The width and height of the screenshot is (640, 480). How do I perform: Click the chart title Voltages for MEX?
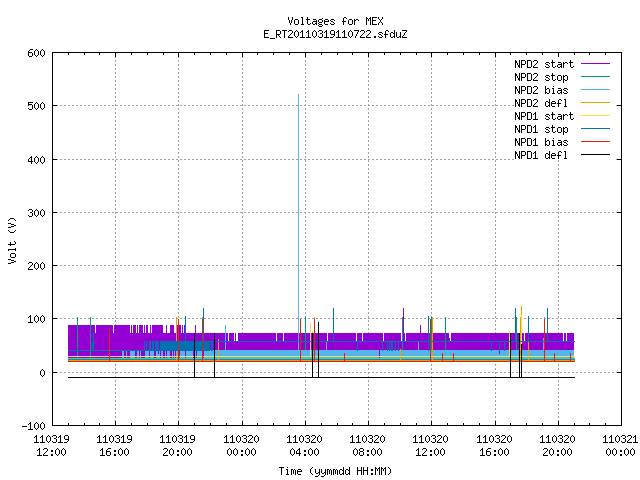click(x=335, y=21)
